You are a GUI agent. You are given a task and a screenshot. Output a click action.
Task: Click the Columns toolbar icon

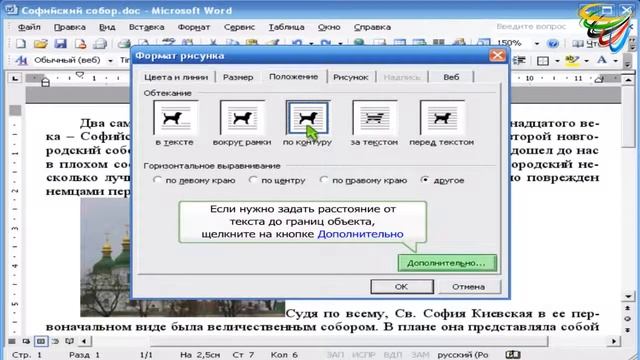point(439,43)
